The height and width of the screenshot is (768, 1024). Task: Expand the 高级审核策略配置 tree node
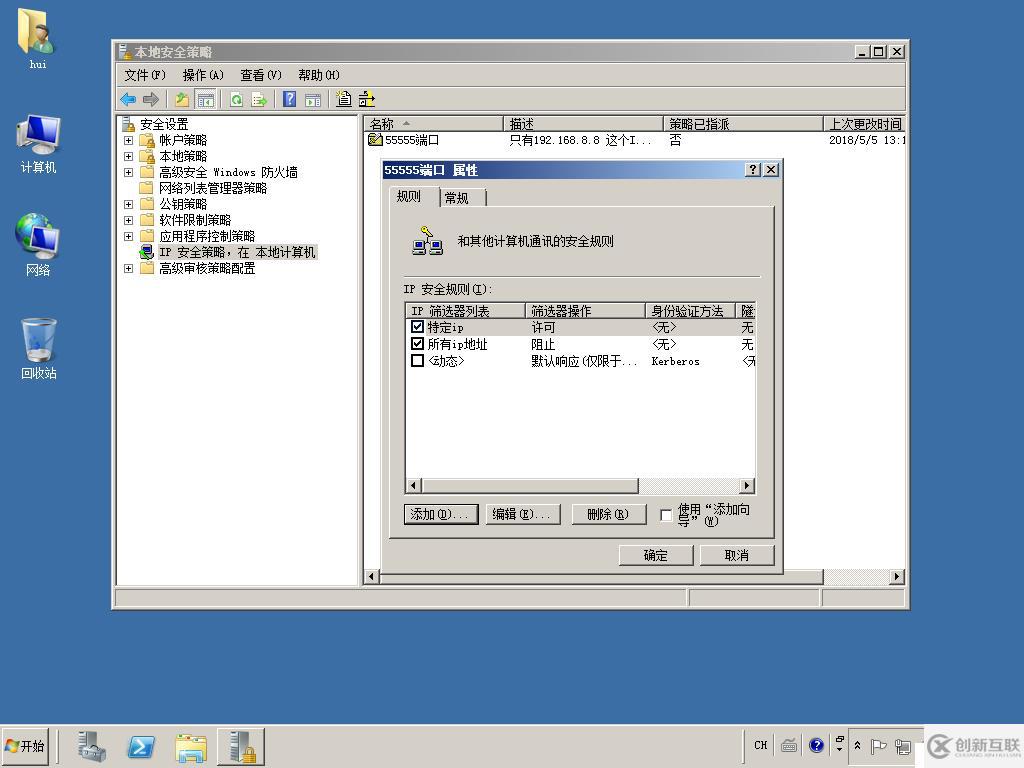coord(129,268)
